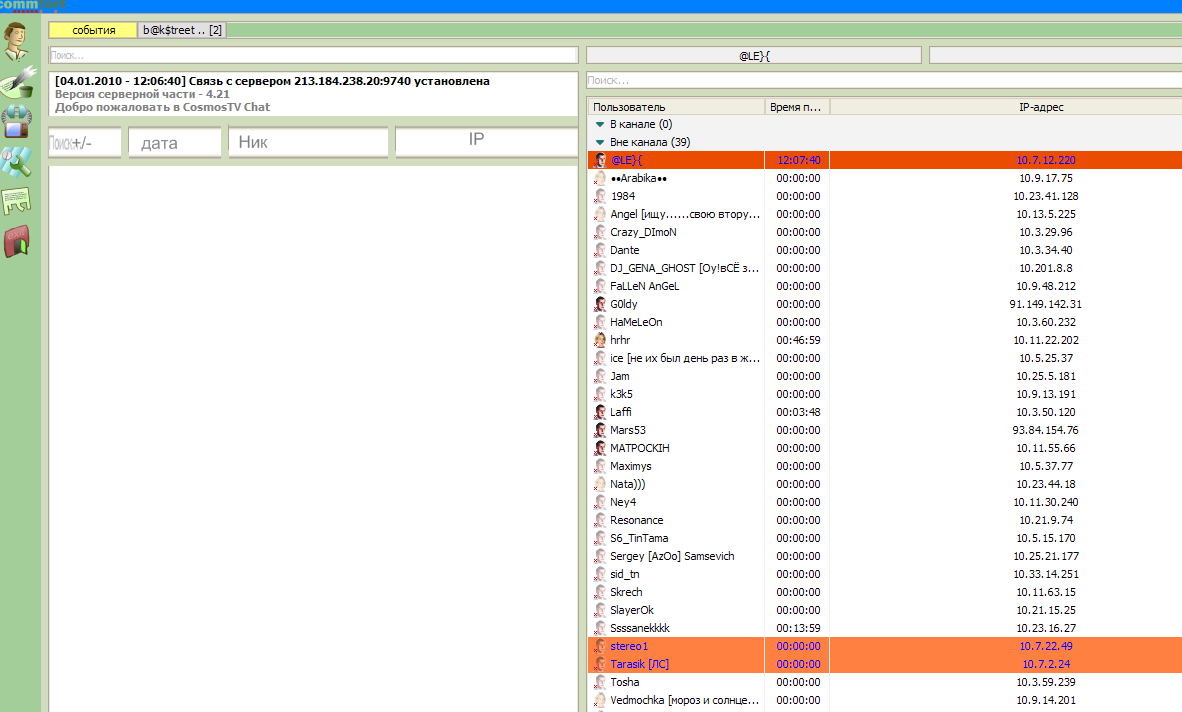This screenshot has height=712, width=1182.
Task: Click the avatar icon beside Mars53
Action: (x=600, y=430)
